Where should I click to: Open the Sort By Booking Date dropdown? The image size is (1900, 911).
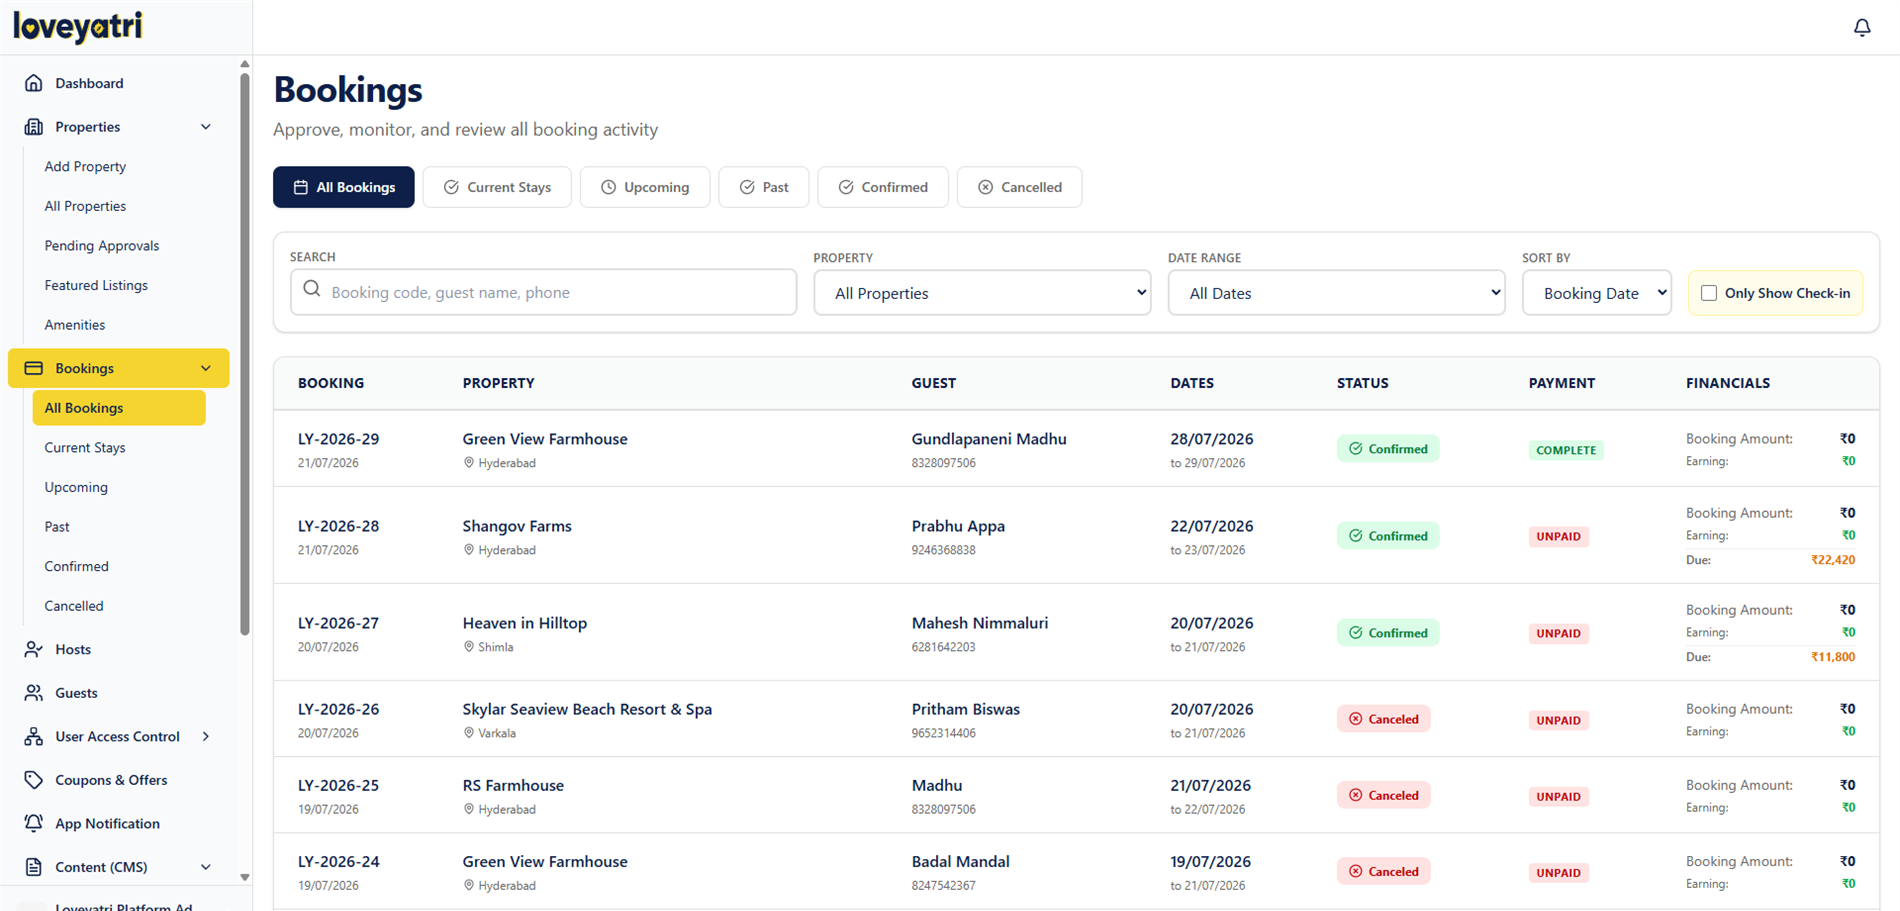click(1597, 293)
